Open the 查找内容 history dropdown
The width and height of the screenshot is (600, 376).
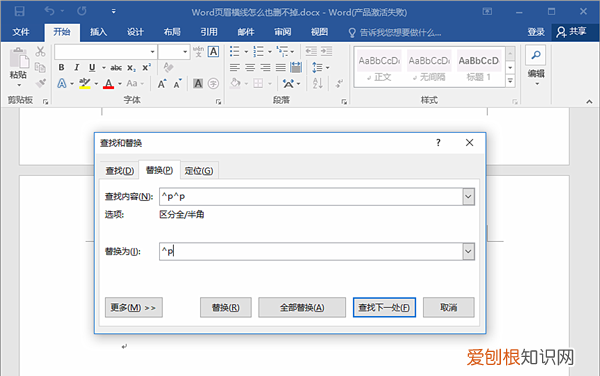pyautogui.click(x=468, y=197)
